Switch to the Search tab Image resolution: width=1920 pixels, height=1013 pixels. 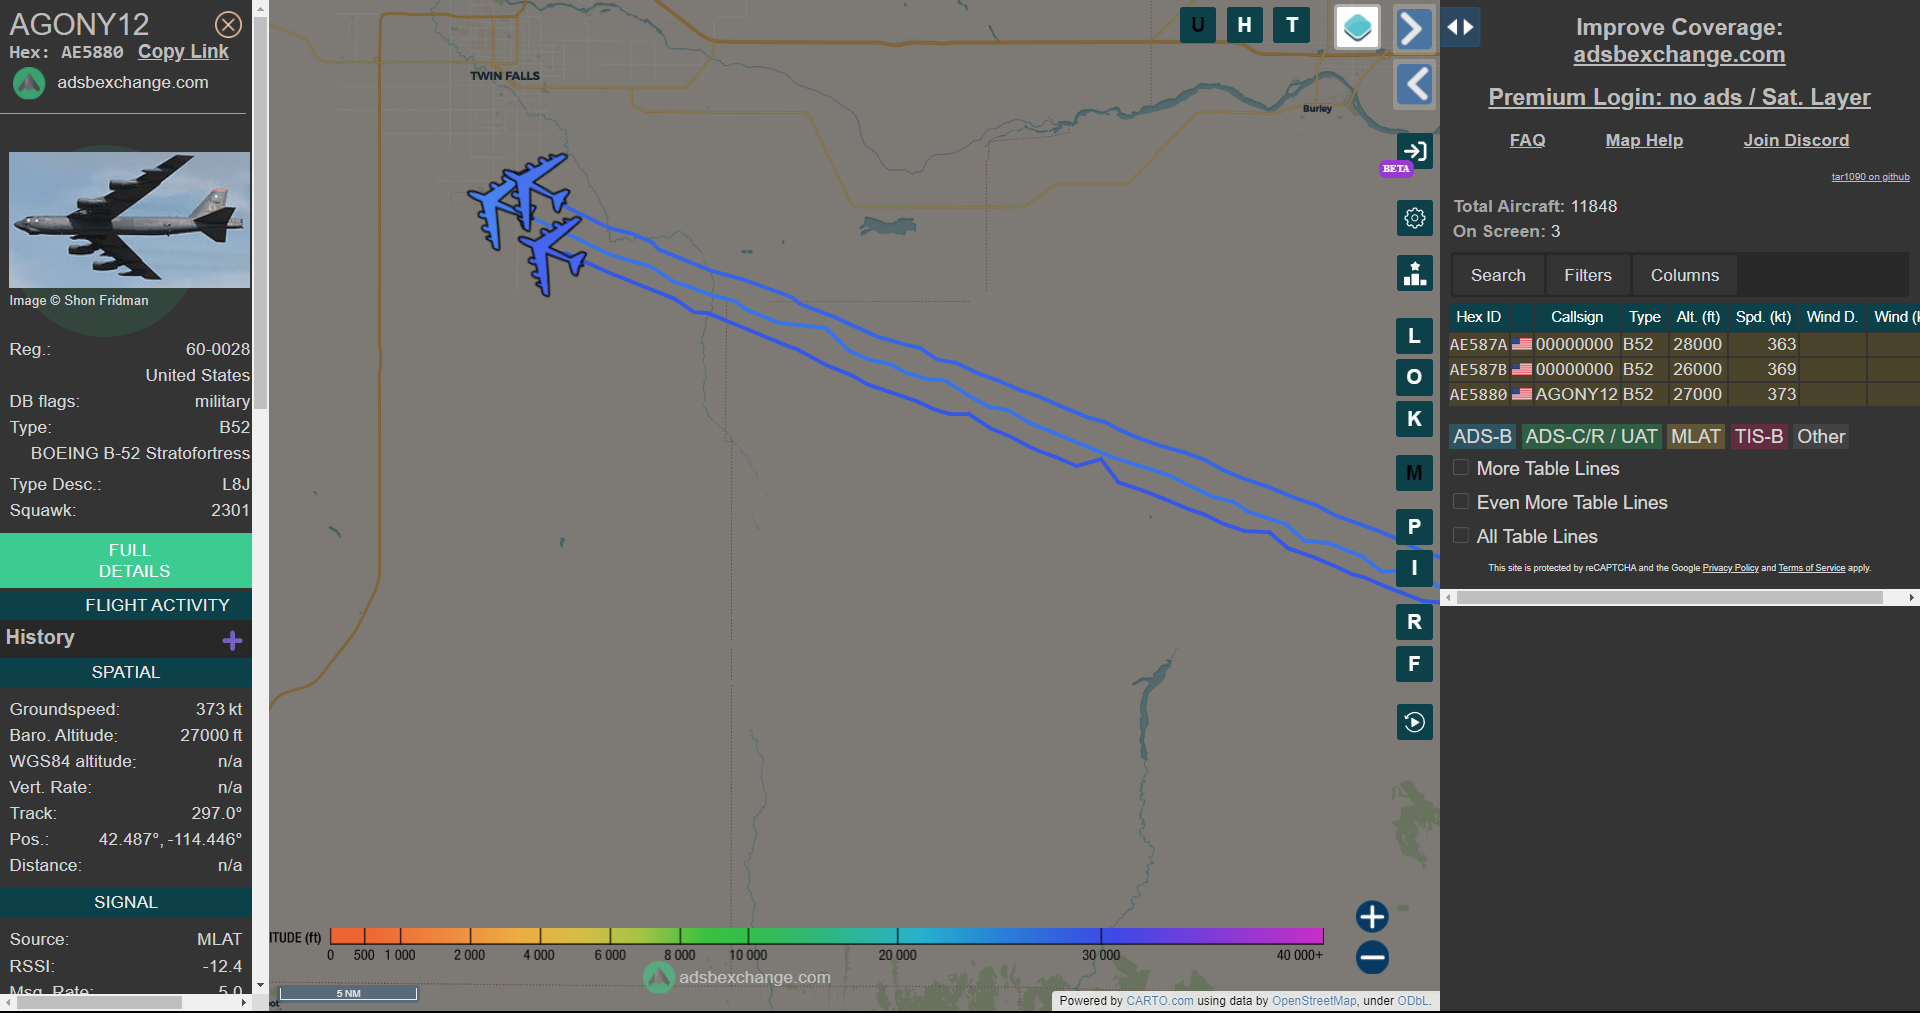pyautogui.click(x=1498, y=275)
